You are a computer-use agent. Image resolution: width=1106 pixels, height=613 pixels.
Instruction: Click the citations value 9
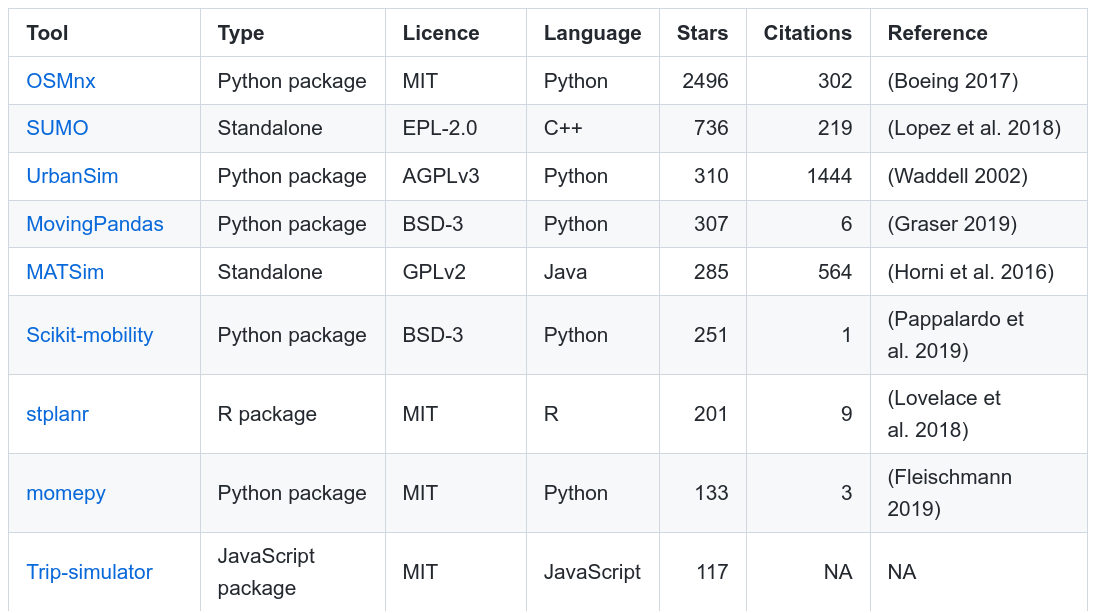pos(846,414)
